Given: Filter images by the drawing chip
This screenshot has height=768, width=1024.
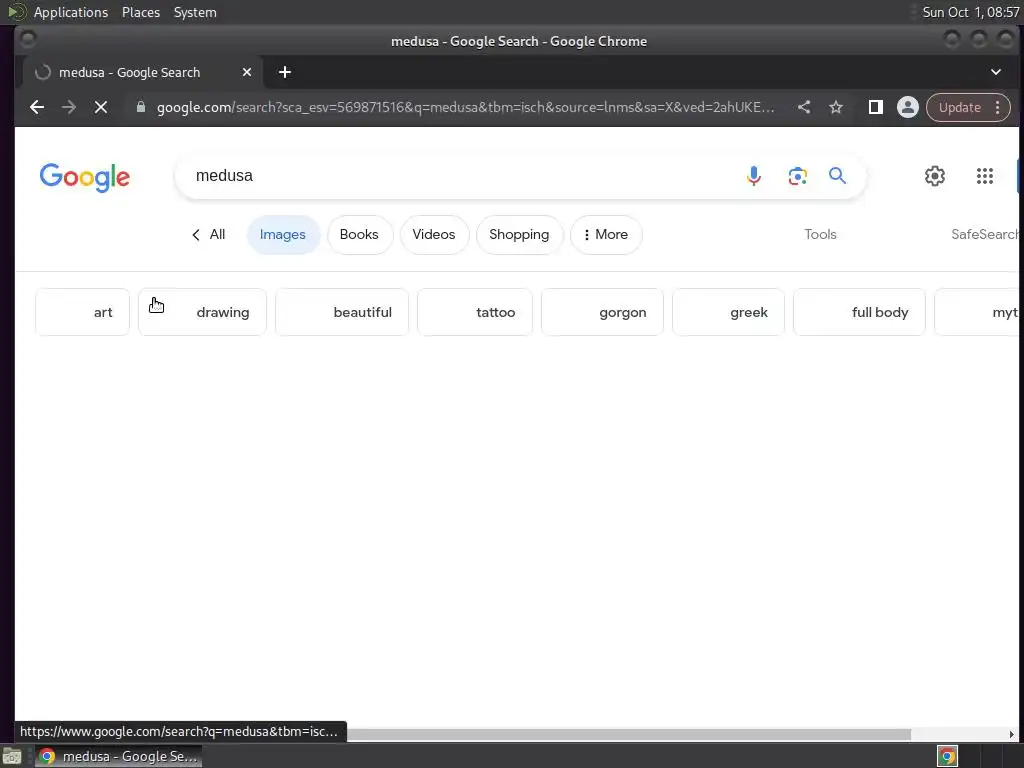Looking at the screenshot, I should [x=202, y=312].
